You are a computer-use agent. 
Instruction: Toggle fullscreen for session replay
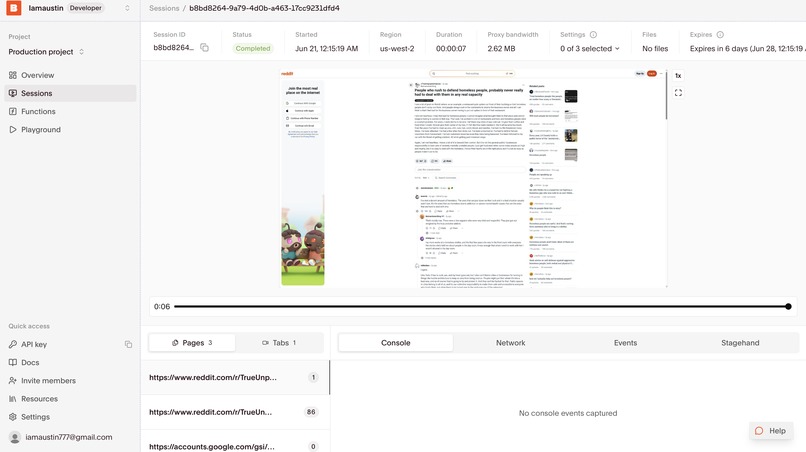pyautogui.click(x=679, y=93)
